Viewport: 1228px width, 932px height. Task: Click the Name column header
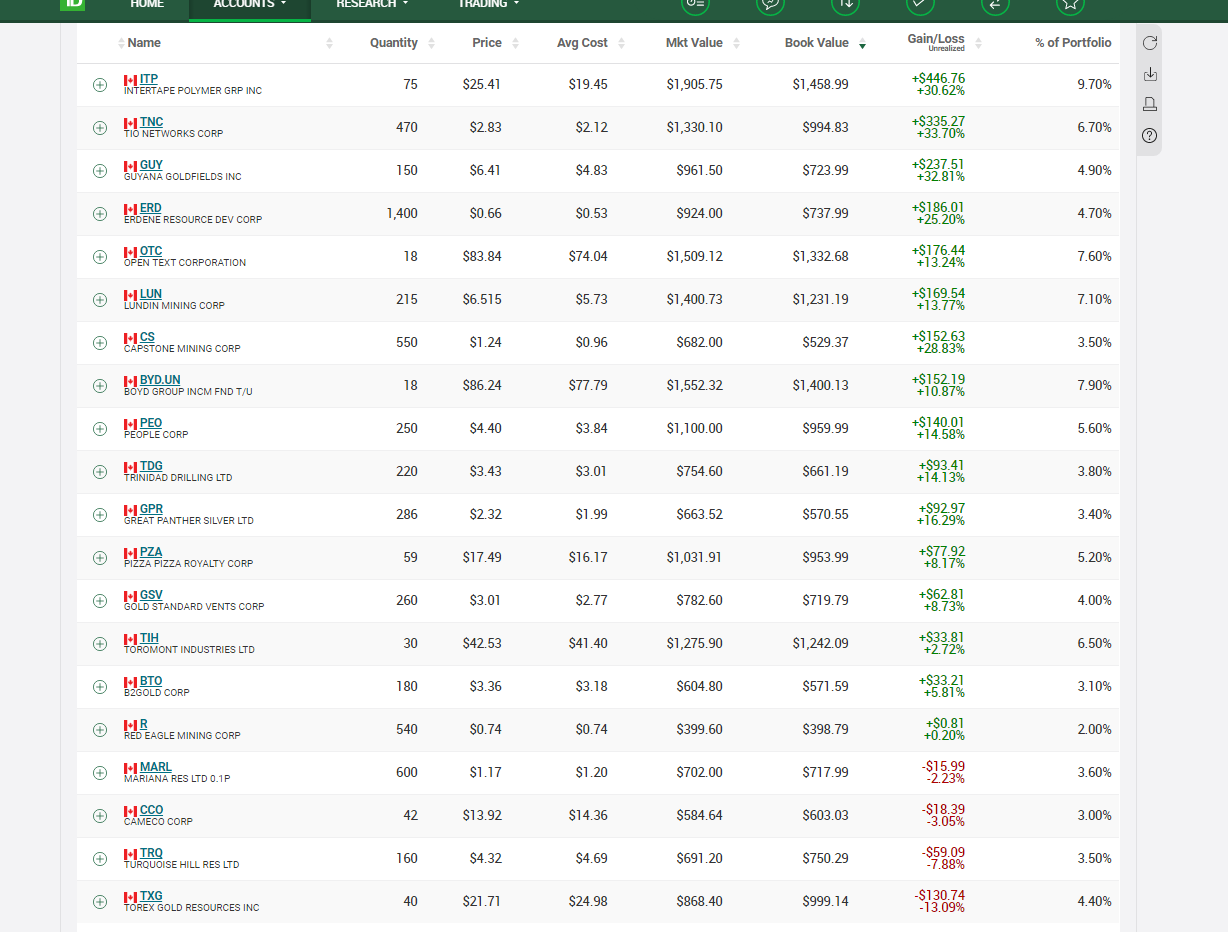click(x=144, y=43)
